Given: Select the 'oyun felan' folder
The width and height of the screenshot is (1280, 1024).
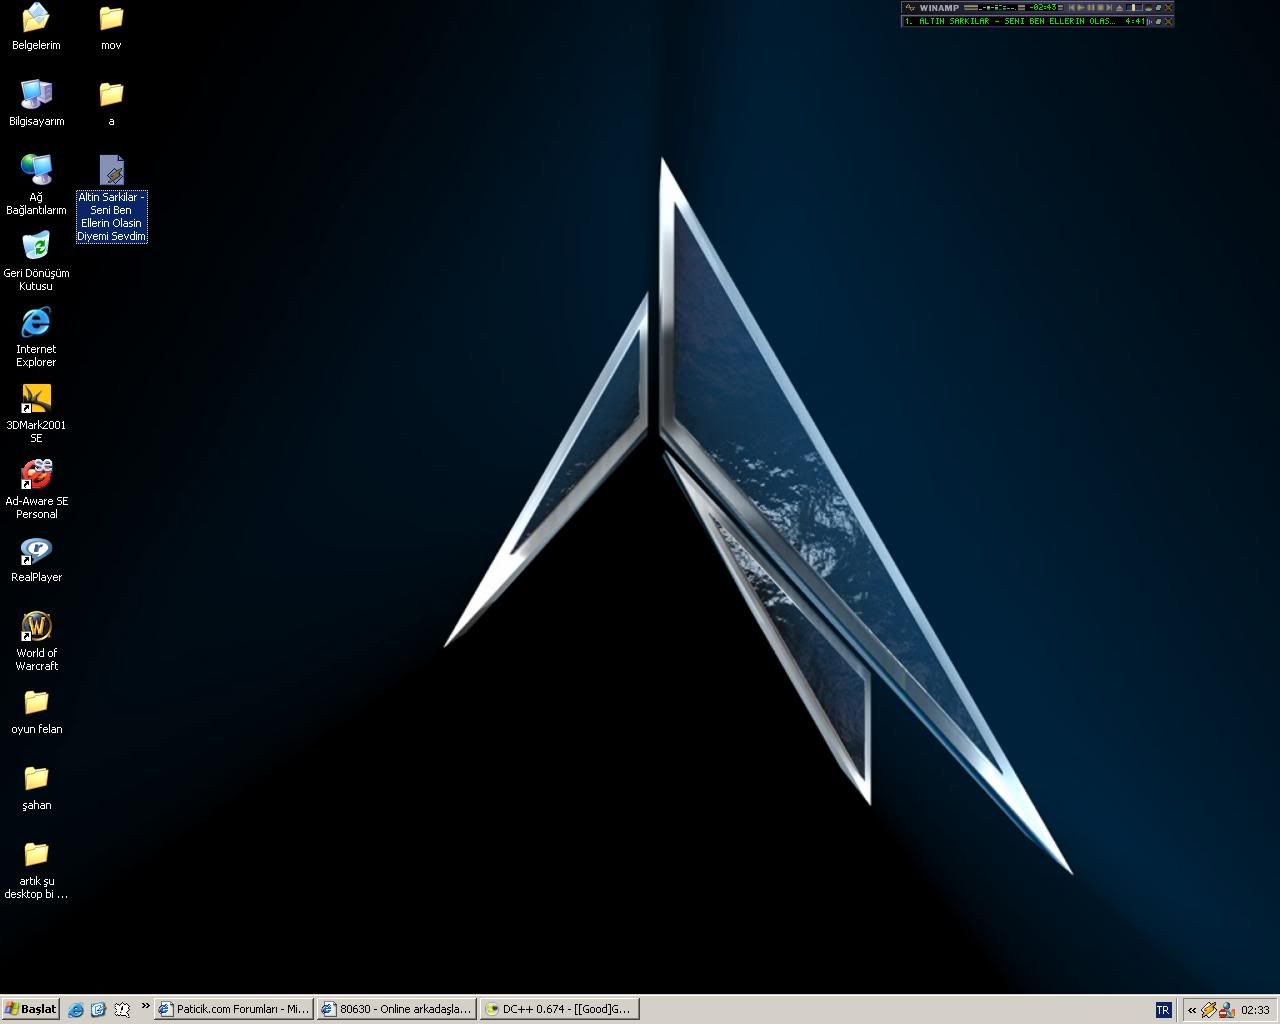Looking at the screenshot, I should click(x=36, y=712).
